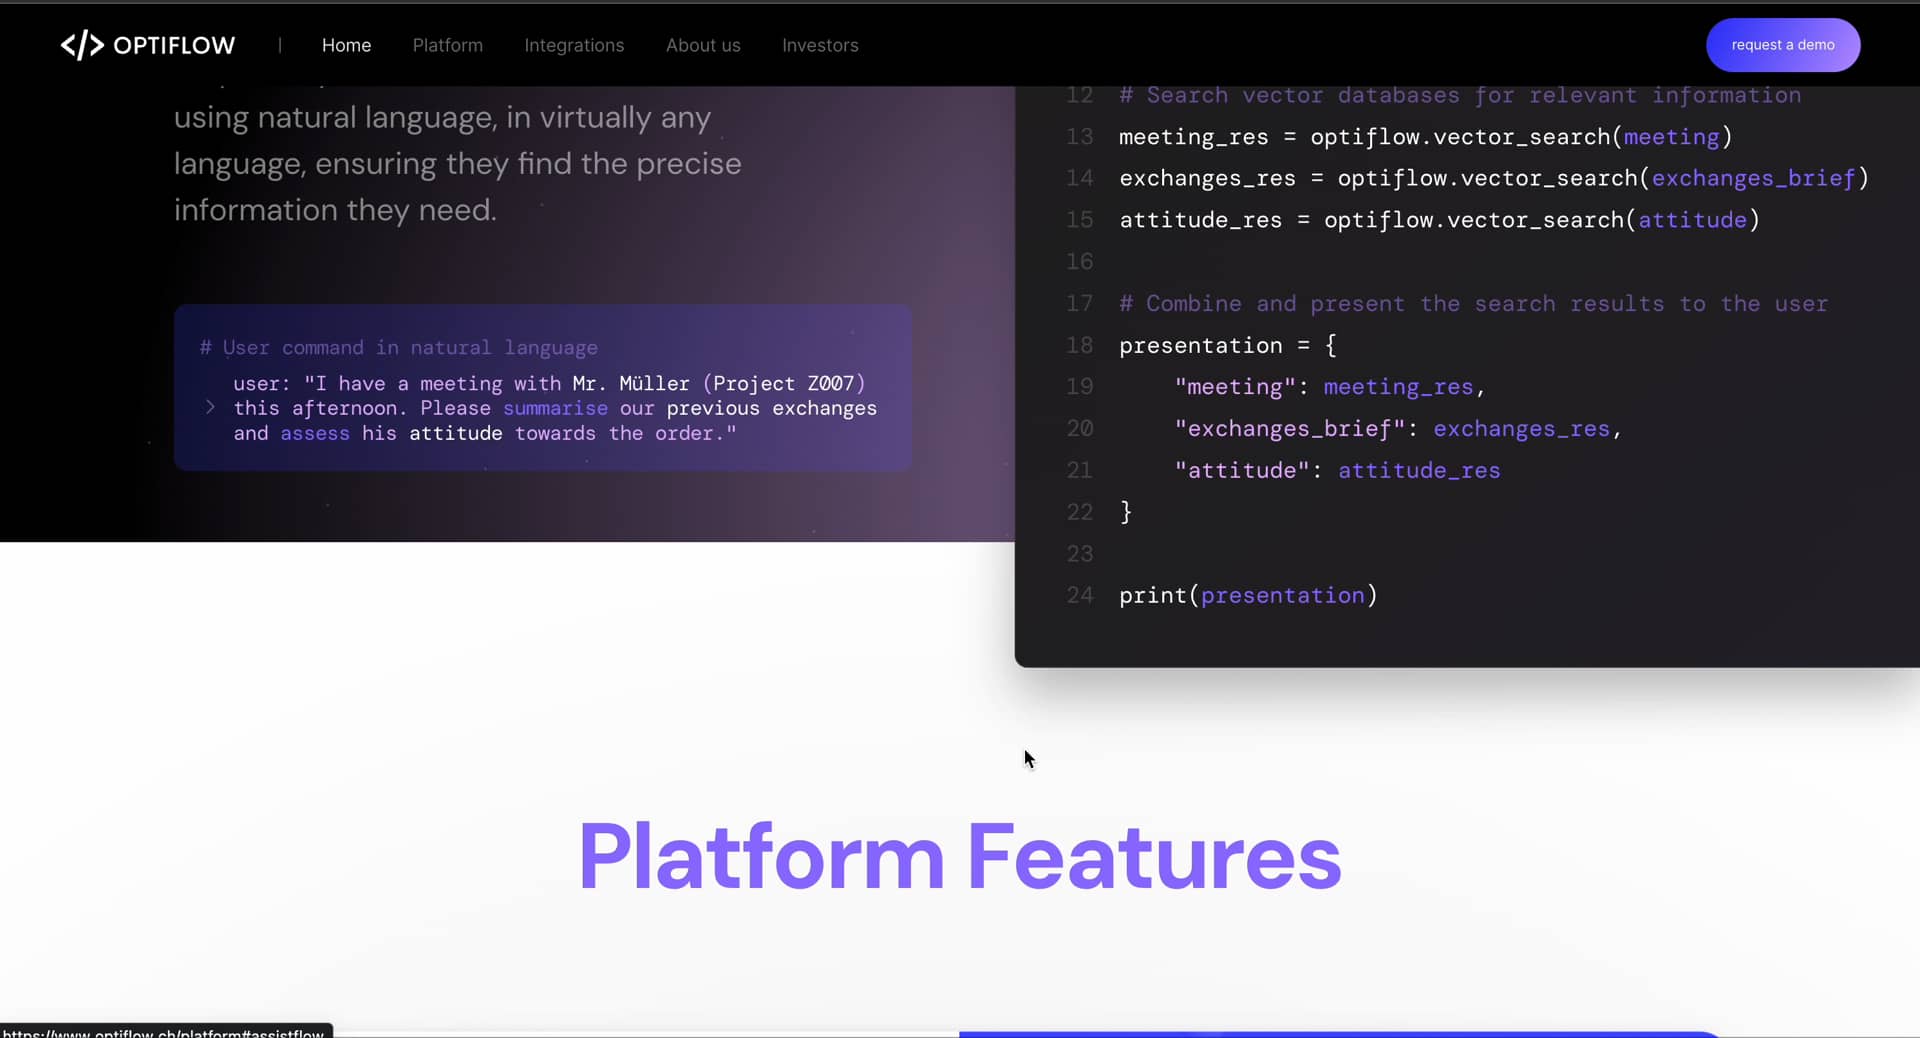Open the optiflow.ch URL shown at bottom left
The height and width of the screenshot is (1038, 1920).
tap(165, 1031)
